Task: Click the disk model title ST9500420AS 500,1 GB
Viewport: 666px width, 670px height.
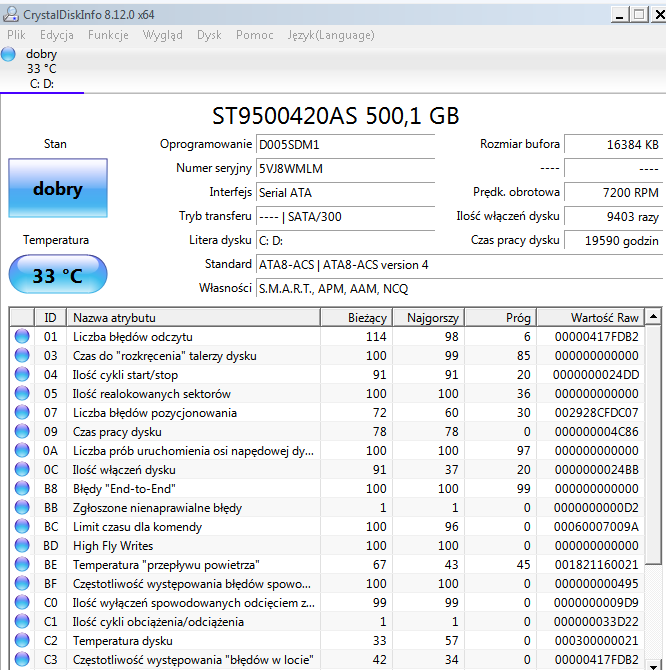Action: click(336, 115)
